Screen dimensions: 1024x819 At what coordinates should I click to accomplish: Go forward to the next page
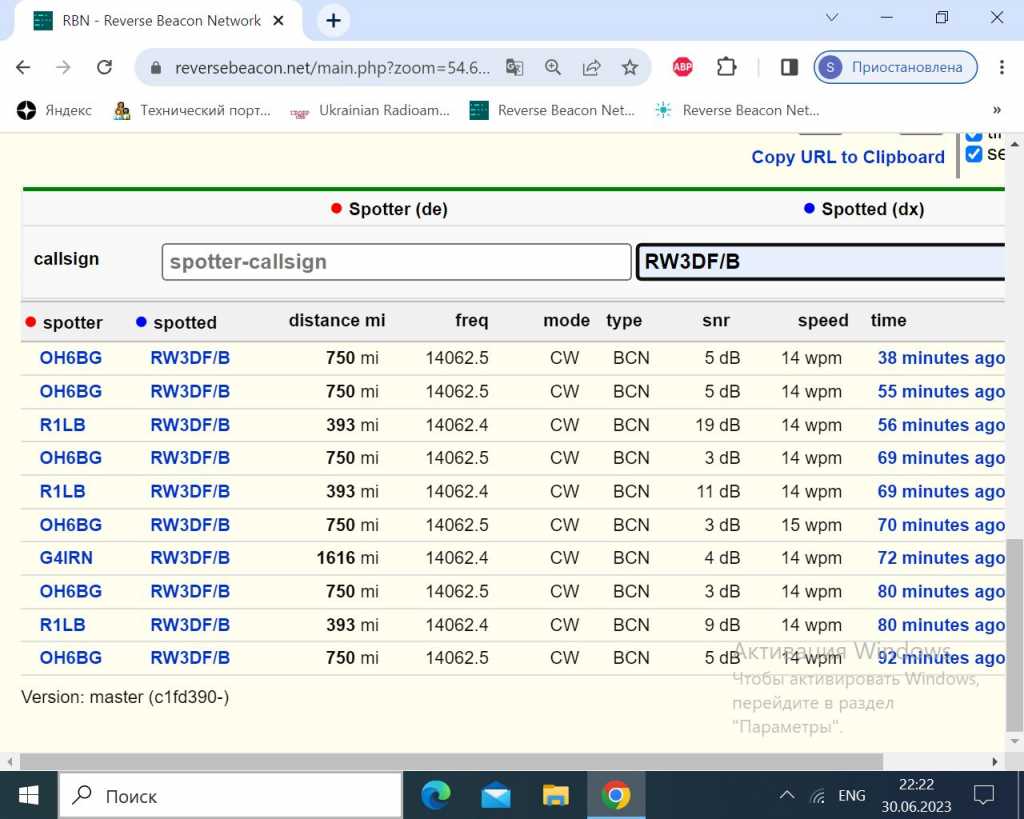(63, 67)
